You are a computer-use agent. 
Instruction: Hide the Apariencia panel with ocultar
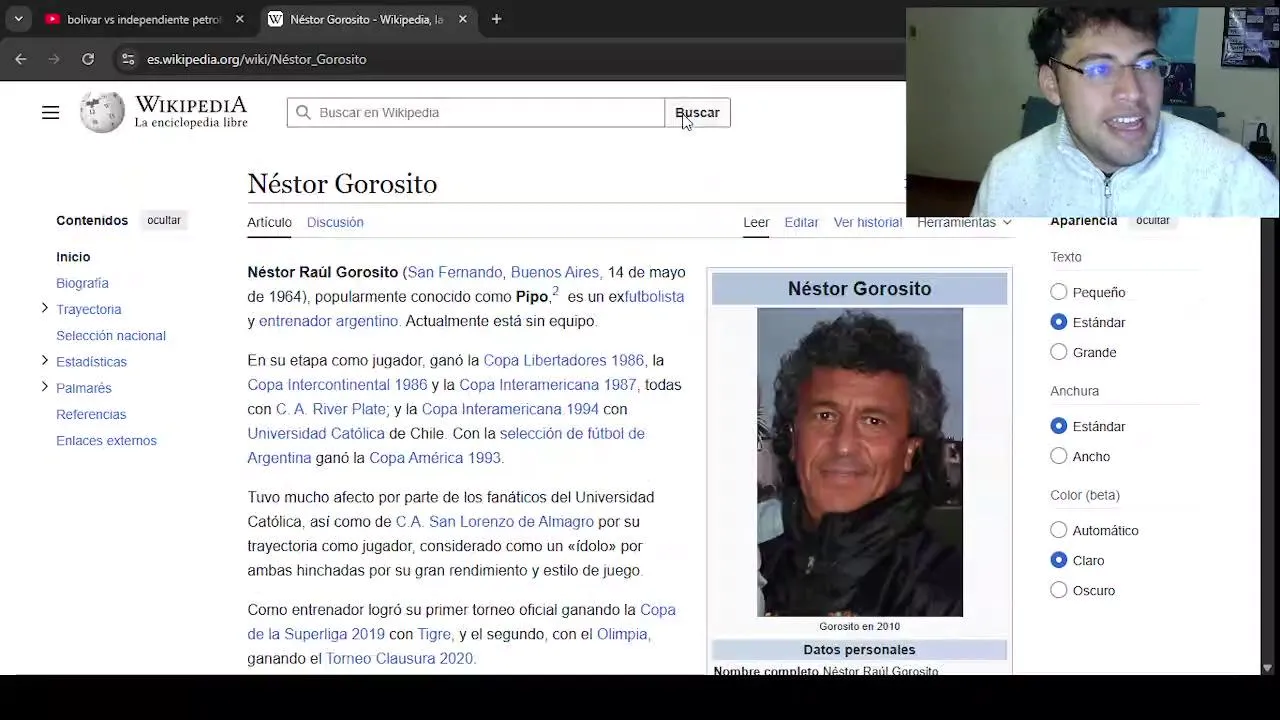click(x=1152, y=221)
